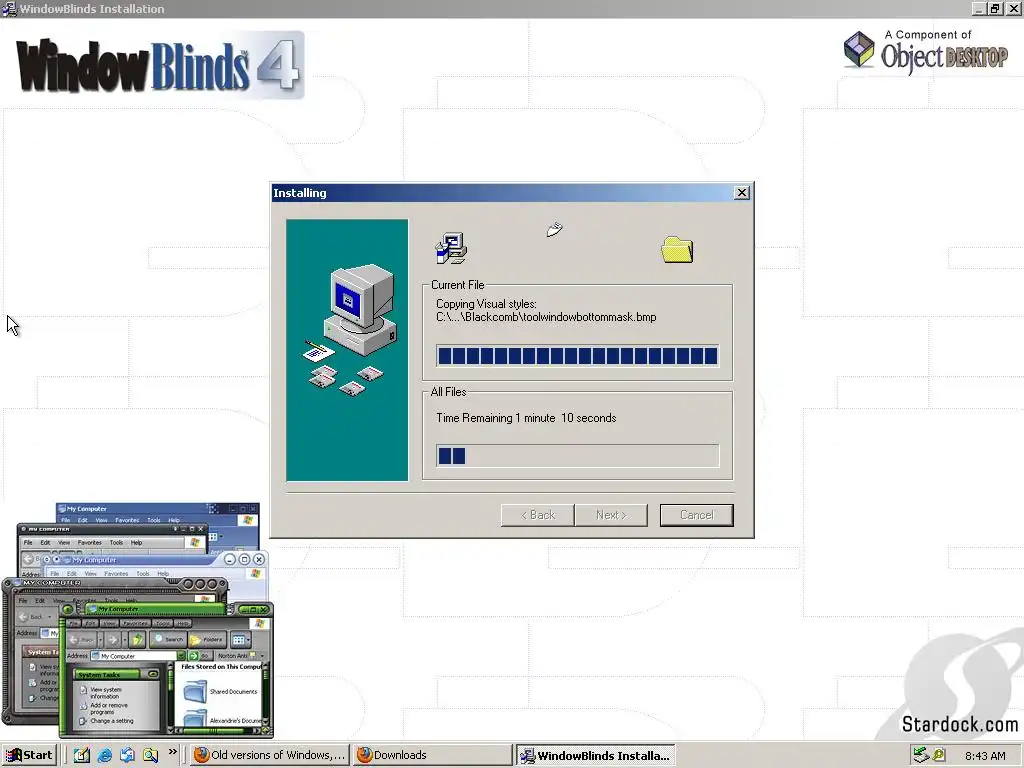Click the WindowBlinds 4 logo
1024x768 pixels.
(159, 65)
